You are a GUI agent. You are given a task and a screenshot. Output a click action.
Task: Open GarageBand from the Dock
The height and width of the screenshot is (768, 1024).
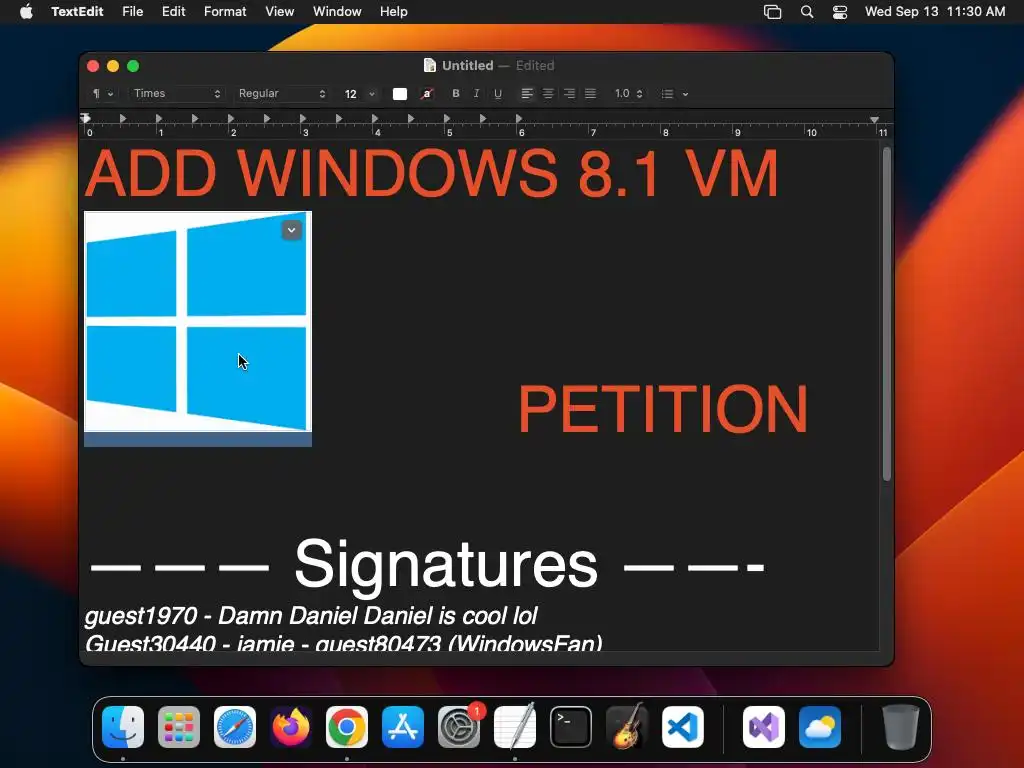tap(627, 726)
